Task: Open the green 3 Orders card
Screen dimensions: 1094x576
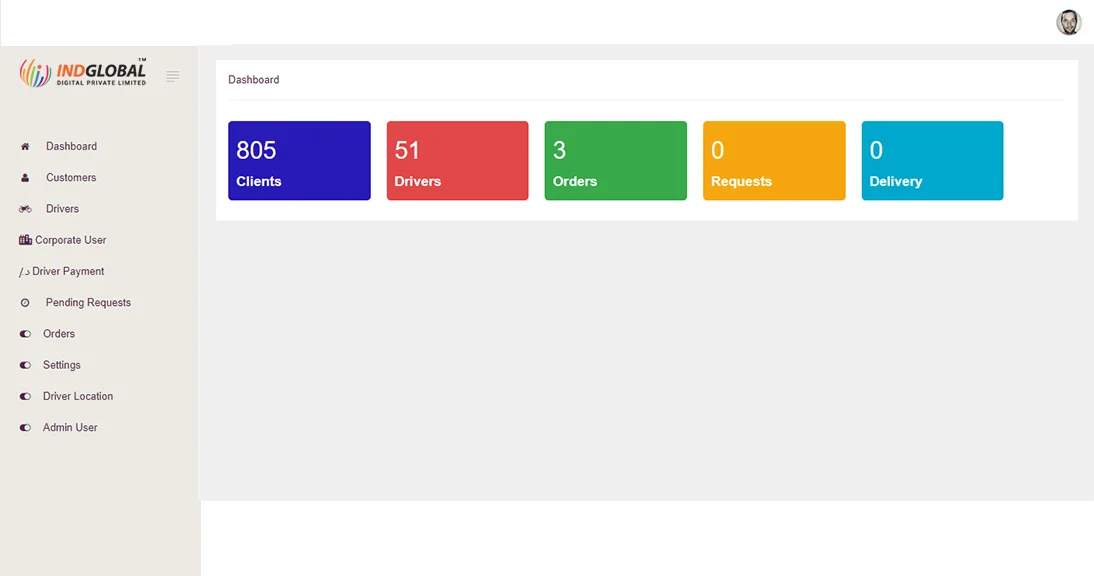Action: pos(615,161)
